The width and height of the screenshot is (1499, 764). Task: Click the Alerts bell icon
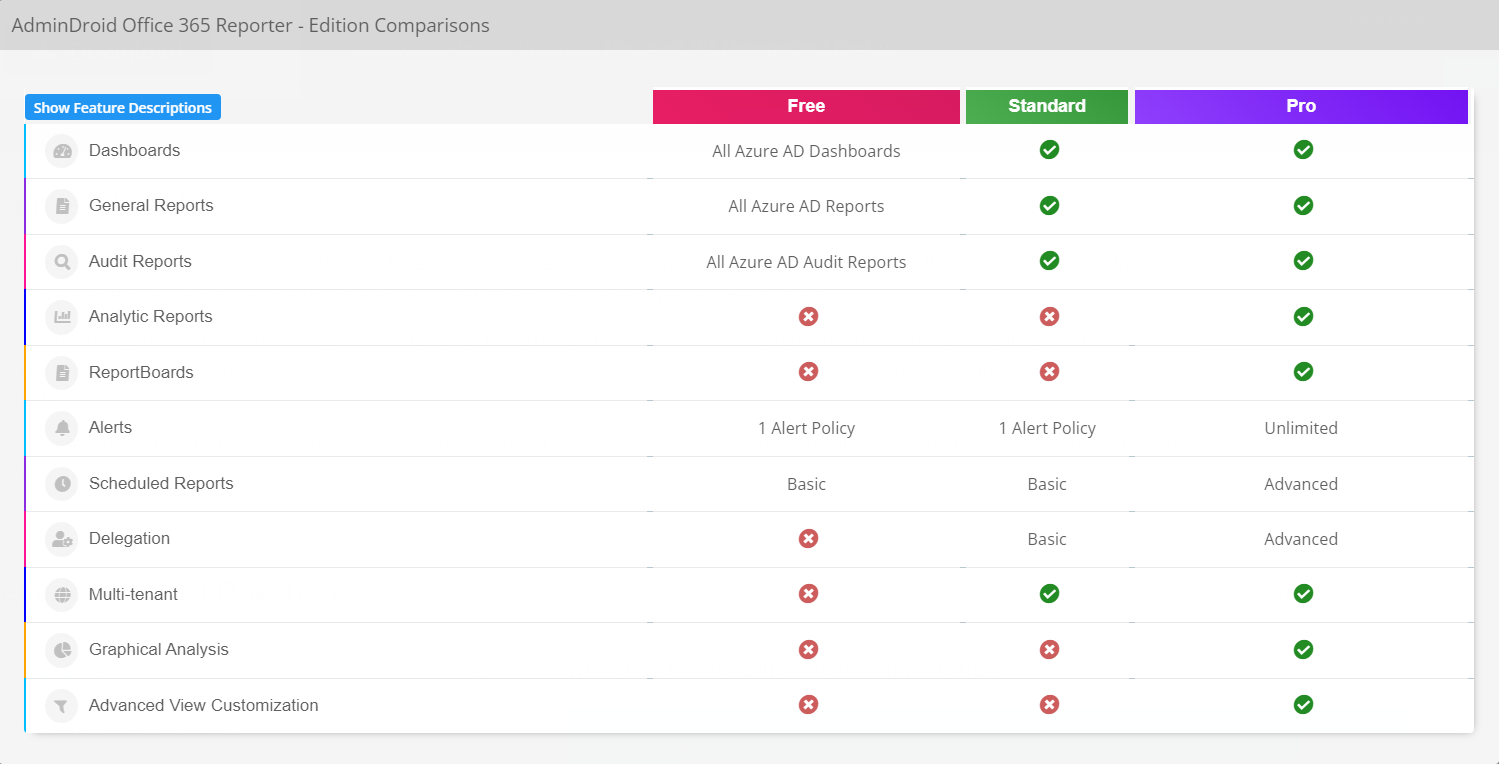[62, 428]
